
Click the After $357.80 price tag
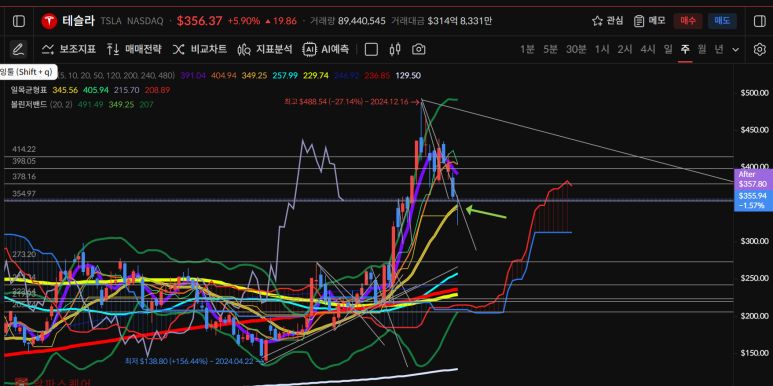tap(753, 179)
